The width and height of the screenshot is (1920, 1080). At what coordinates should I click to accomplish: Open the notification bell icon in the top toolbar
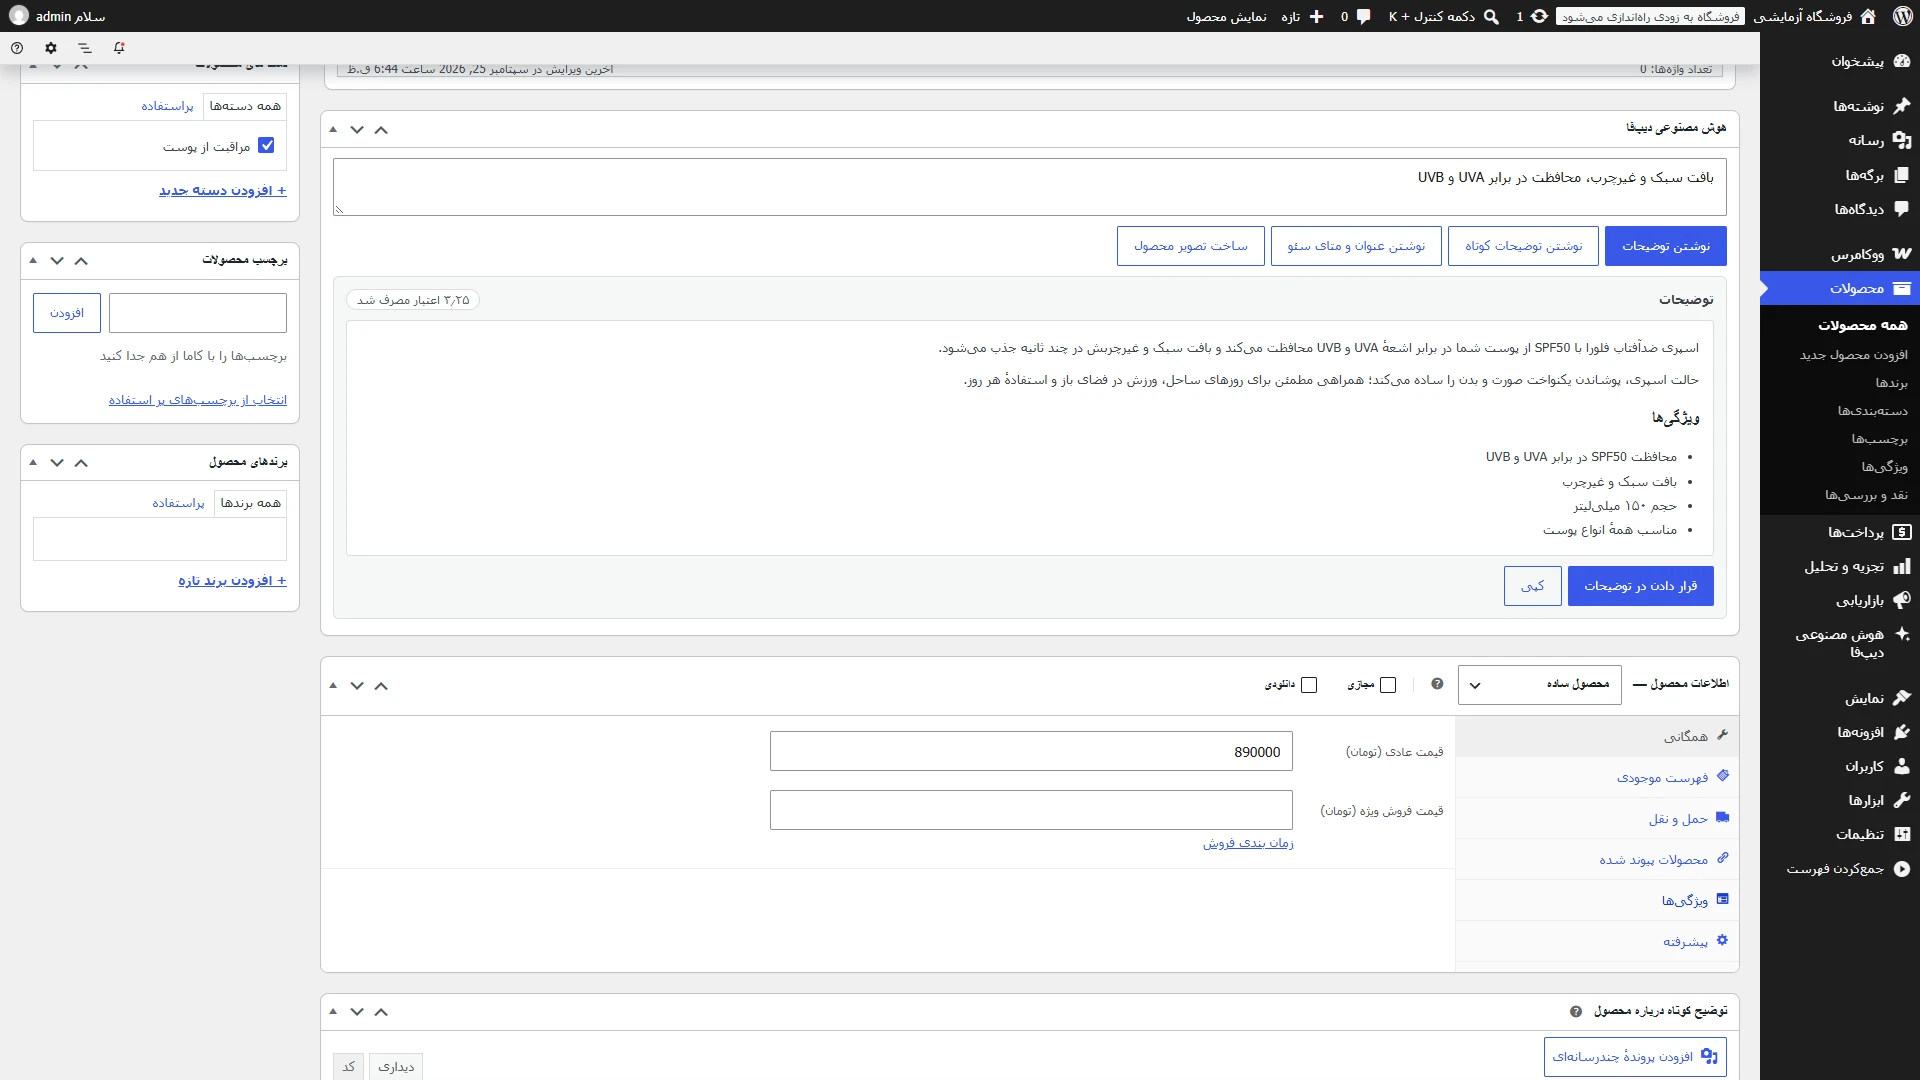coord(119,48)
